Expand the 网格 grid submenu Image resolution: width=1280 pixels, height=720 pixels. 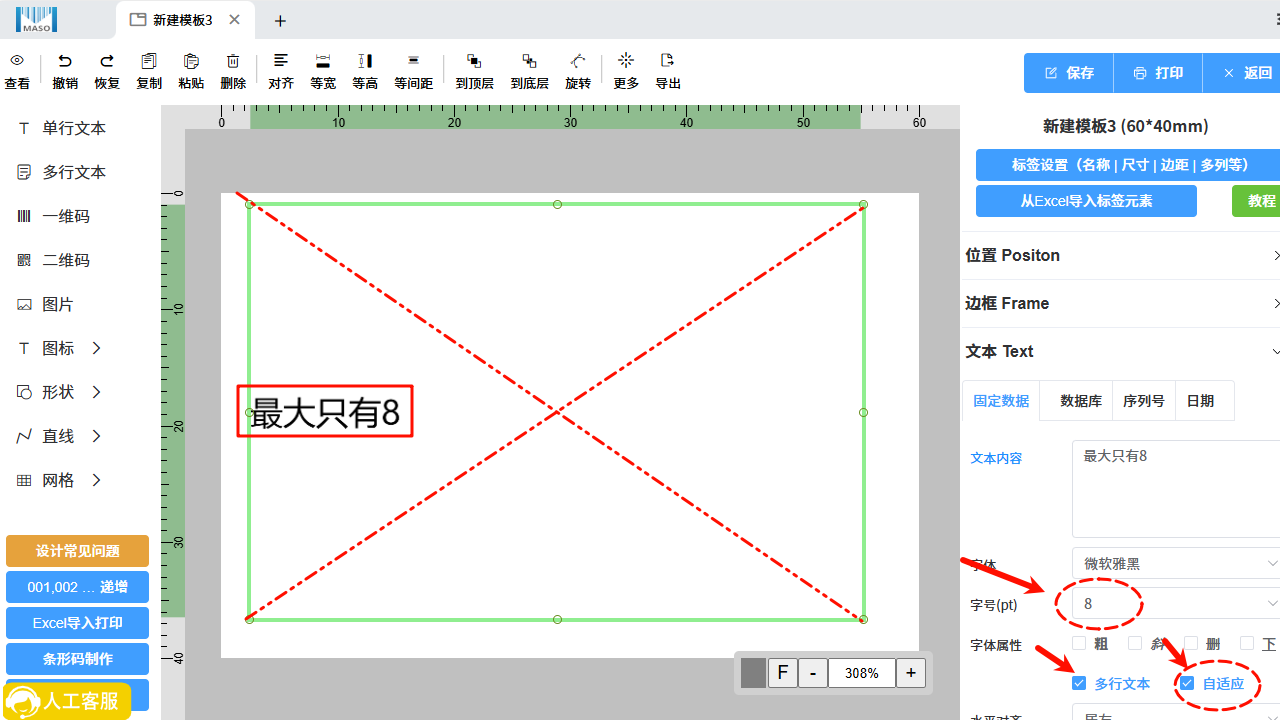(97, 480)
